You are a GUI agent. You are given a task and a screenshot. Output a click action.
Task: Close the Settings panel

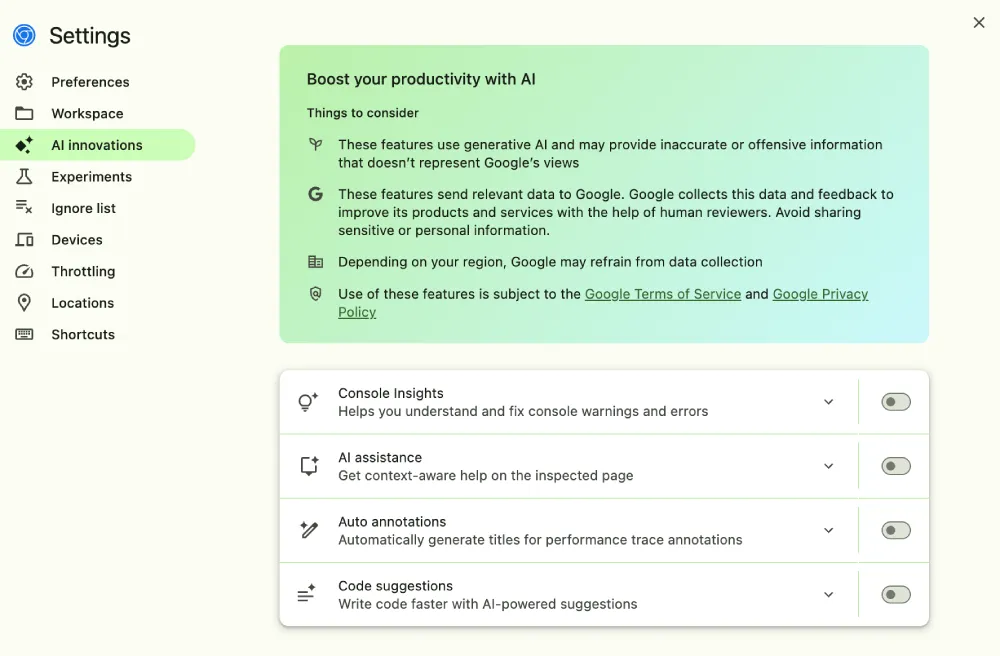pyautogui.click(x=979, y=23)
